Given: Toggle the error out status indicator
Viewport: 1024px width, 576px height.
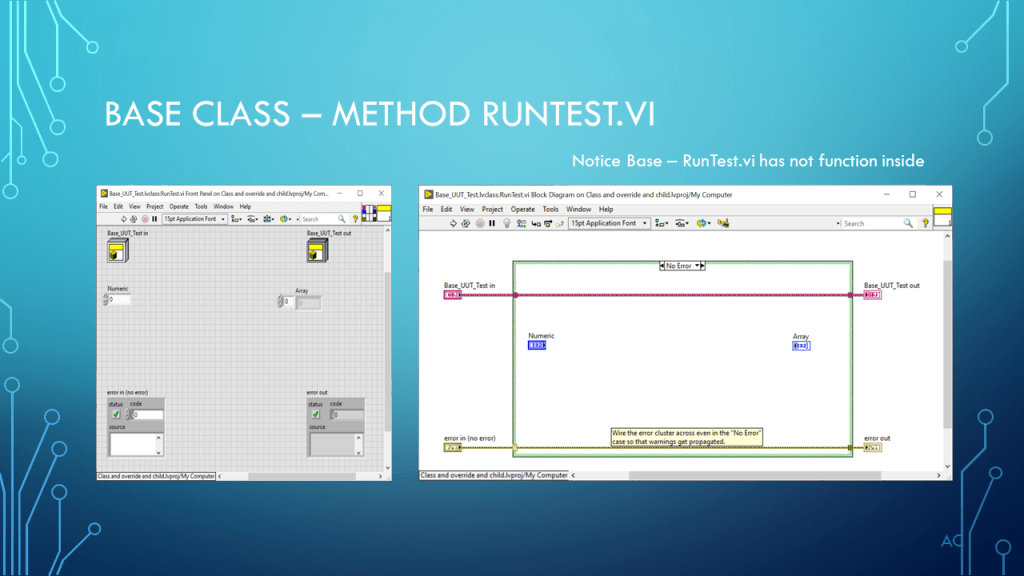Looking at the screenshot, I should coord(315,414).
